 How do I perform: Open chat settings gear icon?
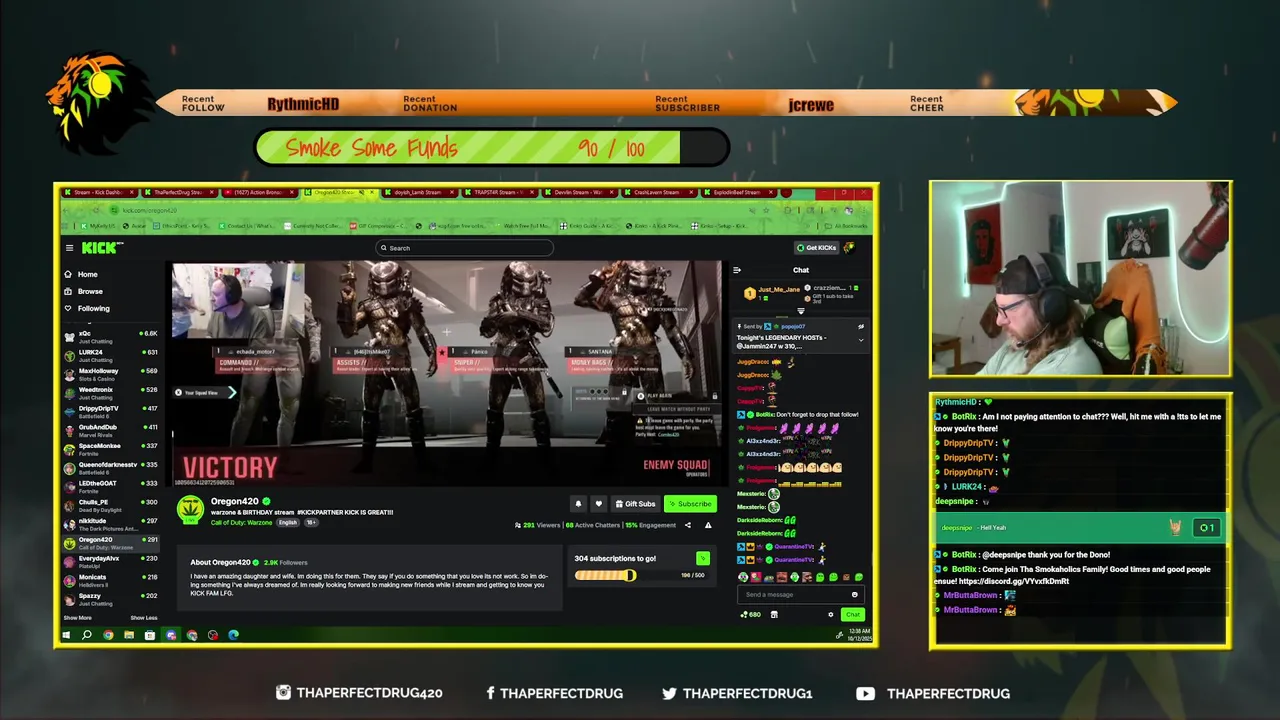[830, 614]
